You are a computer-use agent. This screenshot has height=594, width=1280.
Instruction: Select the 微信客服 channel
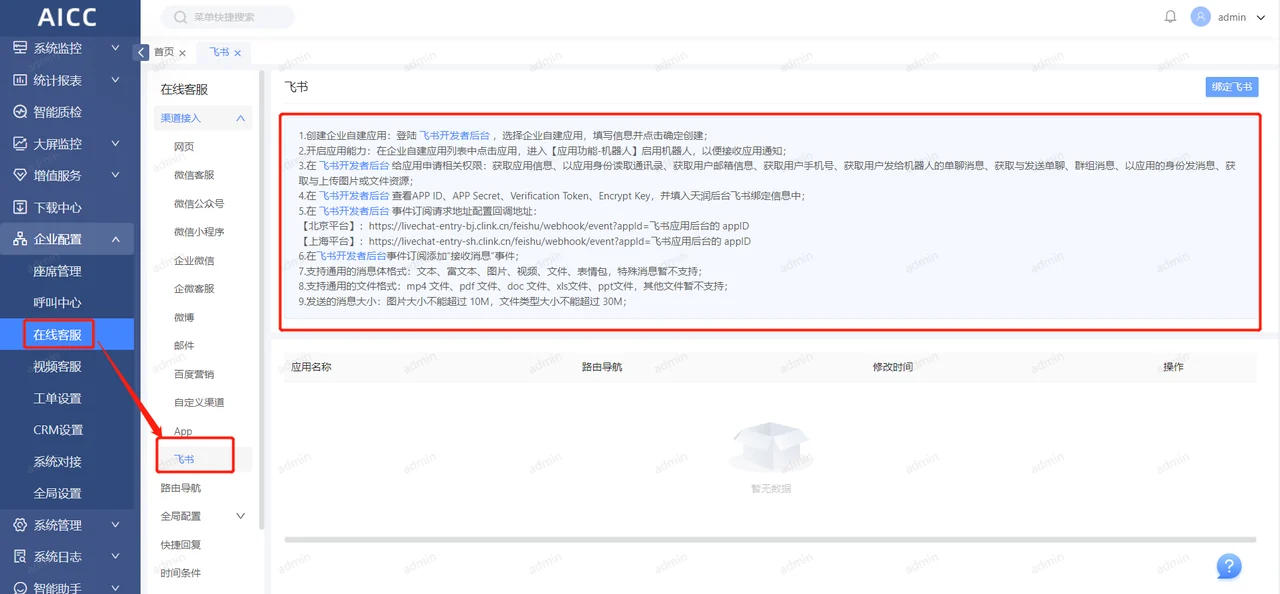tap(194, 175)
